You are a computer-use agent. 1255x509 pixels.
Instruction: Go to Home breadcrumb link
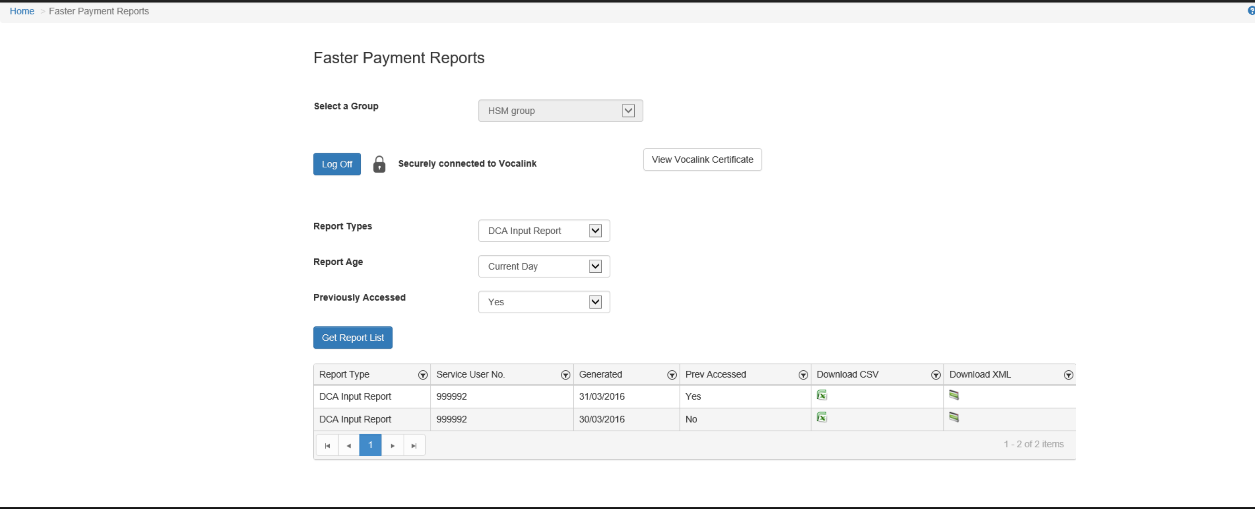(x=22, y=11)
